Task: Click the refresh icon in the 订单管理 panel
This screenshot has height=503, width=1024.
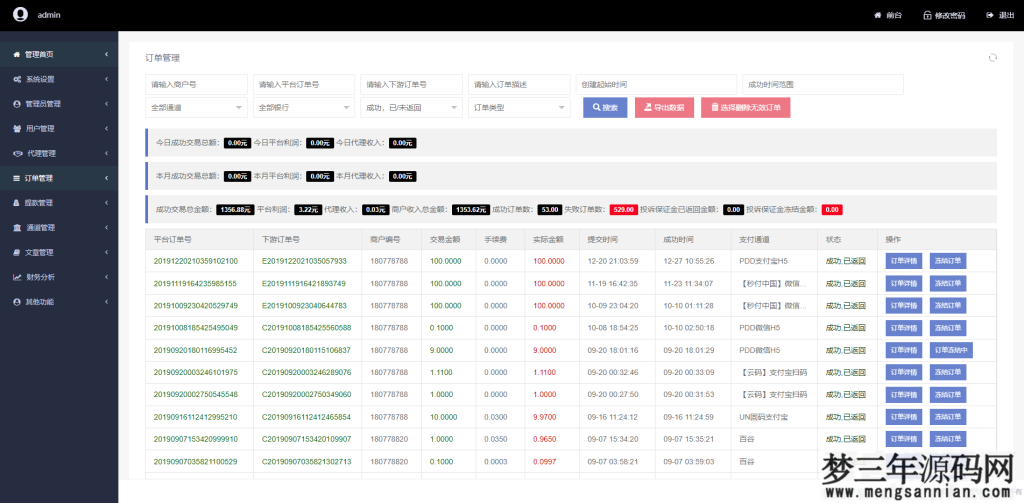Action: click(992, 58)
